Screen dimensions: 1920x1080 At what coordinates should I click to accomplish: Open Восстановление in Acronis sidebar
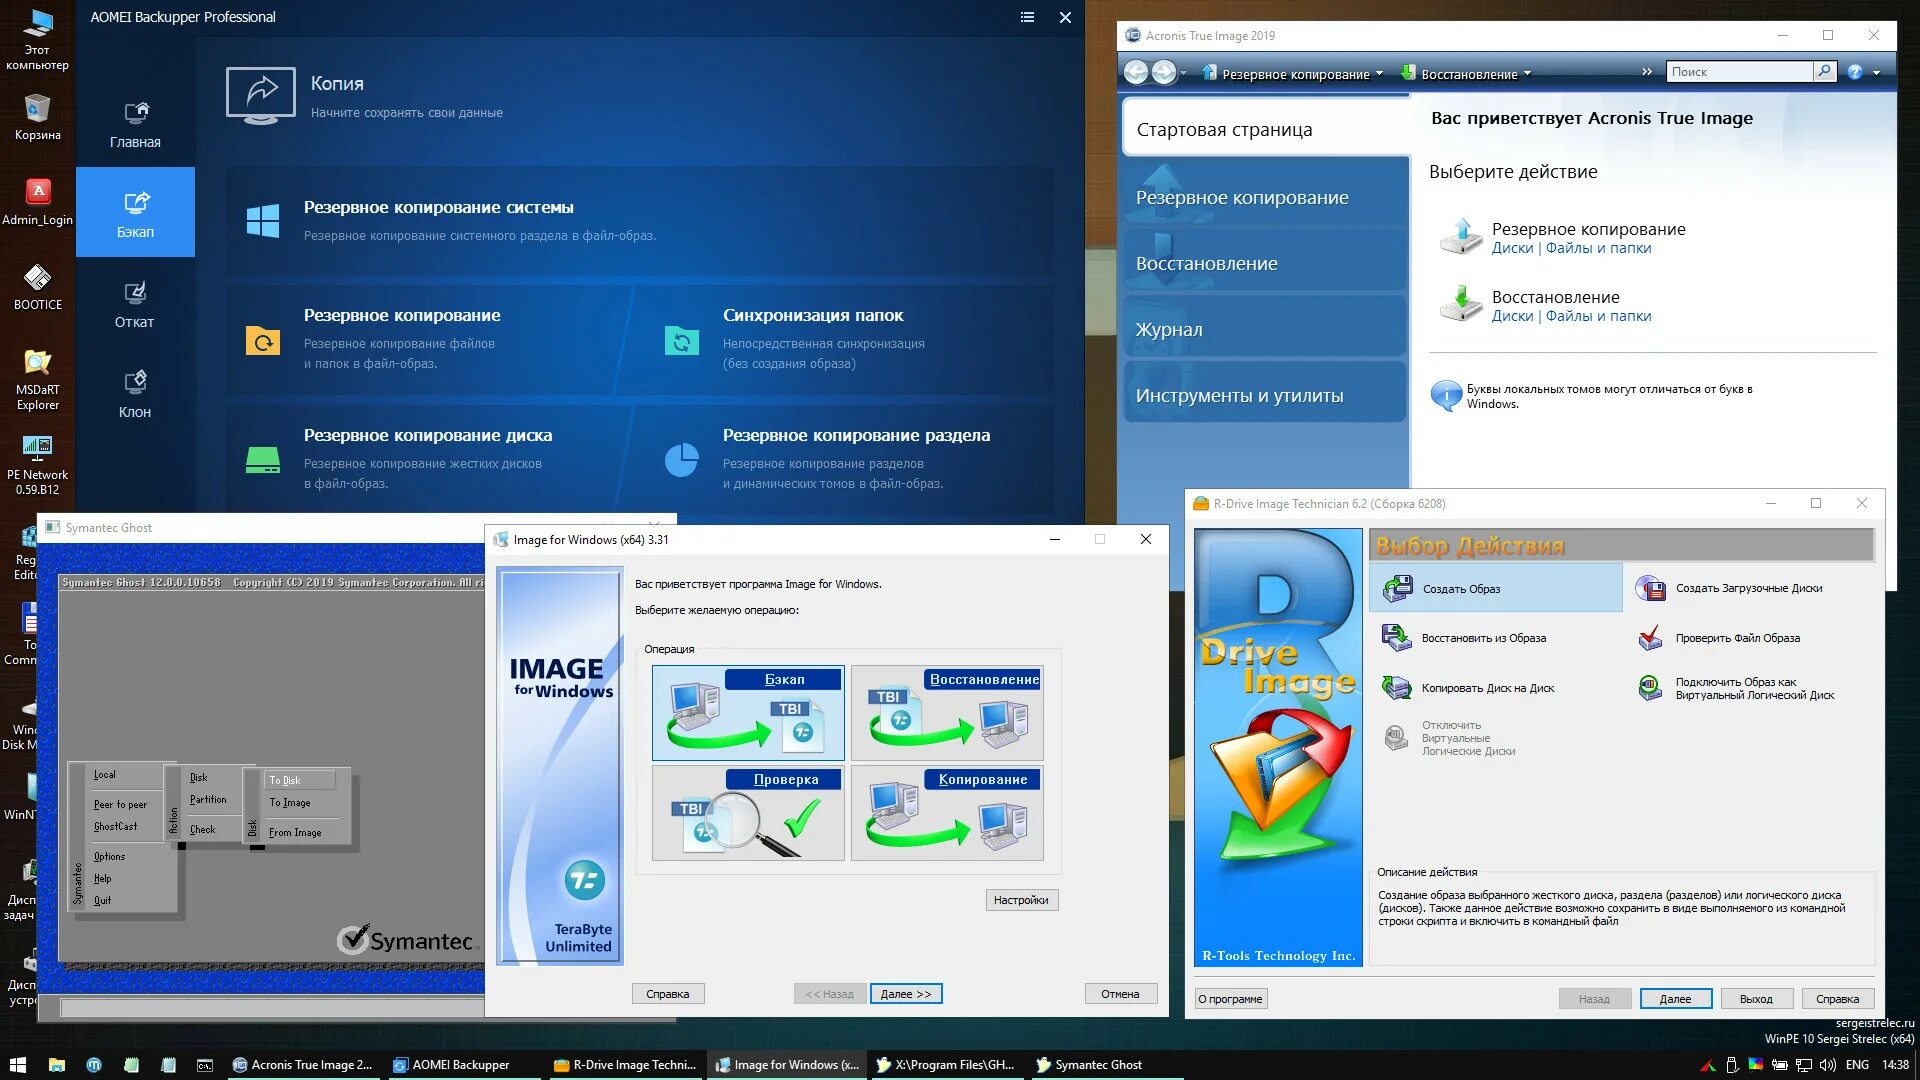click(x=1265, y=263)
